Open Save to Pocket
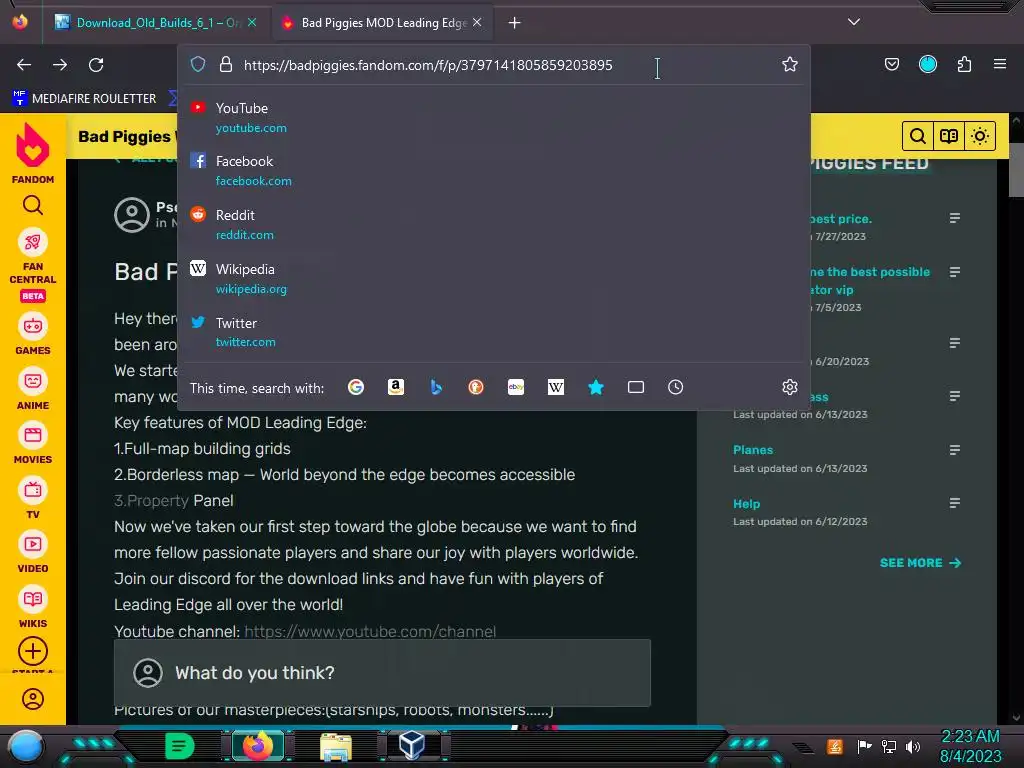The image size is (1024, 768). click(x=891, y=64)
